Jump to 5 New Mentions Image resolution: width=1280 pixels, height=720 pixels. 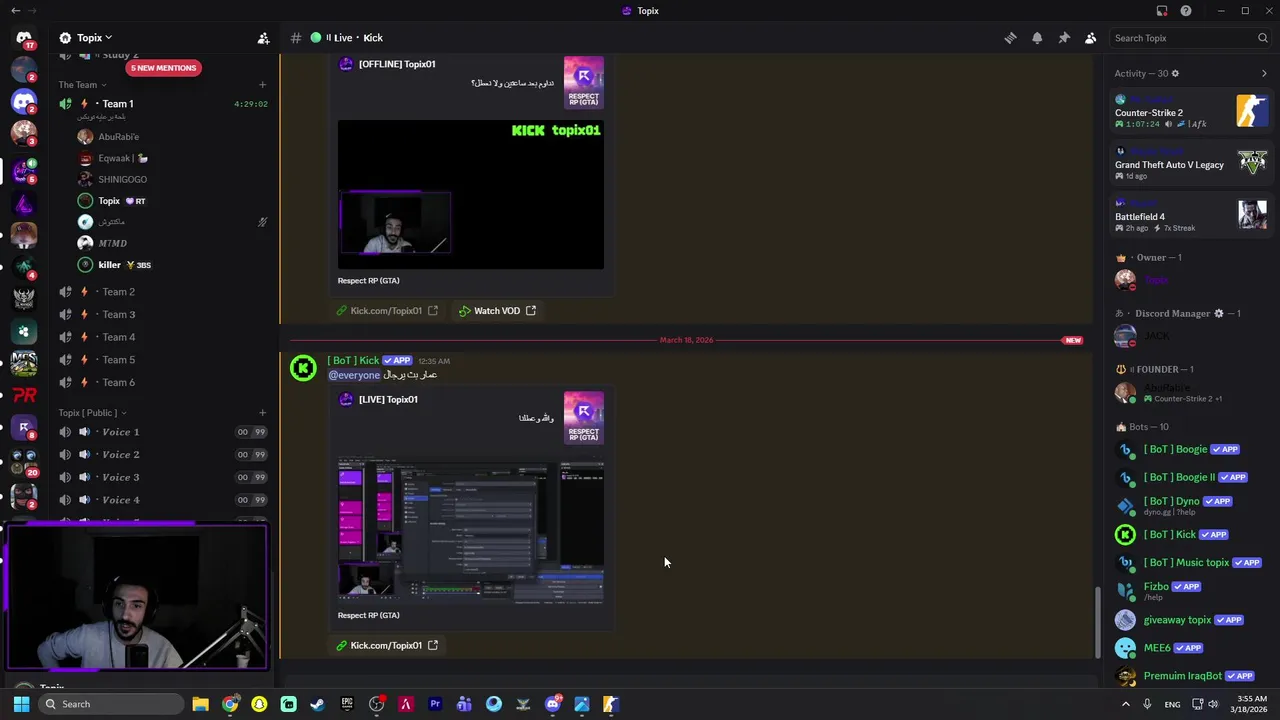coord(163,68)
